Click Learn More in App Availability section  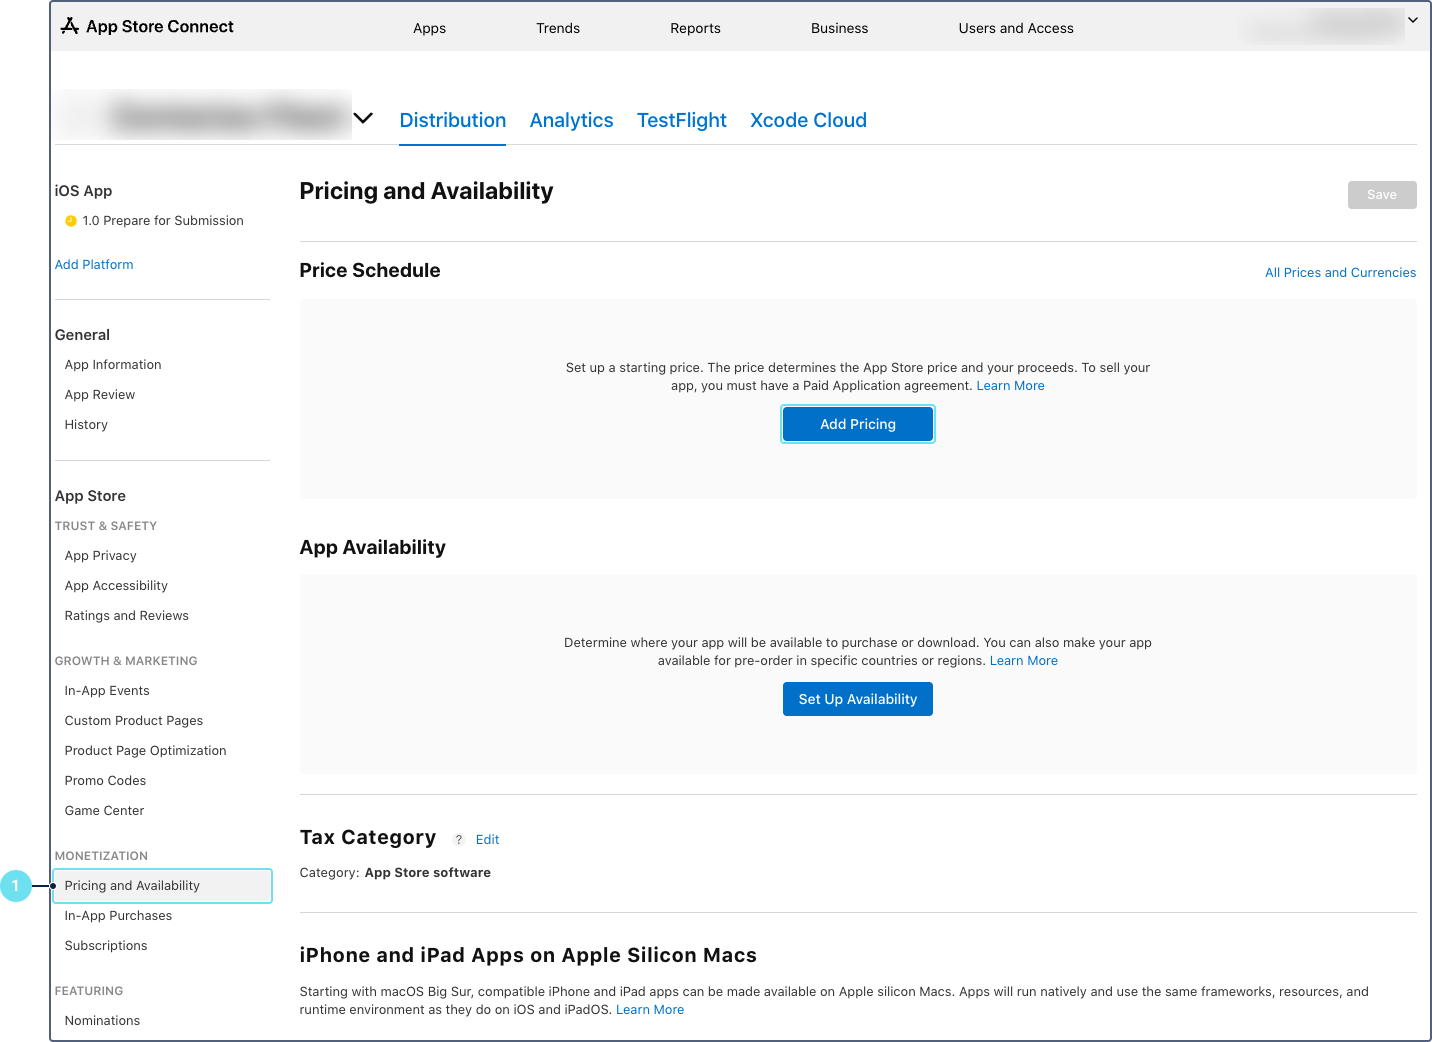1024,661
